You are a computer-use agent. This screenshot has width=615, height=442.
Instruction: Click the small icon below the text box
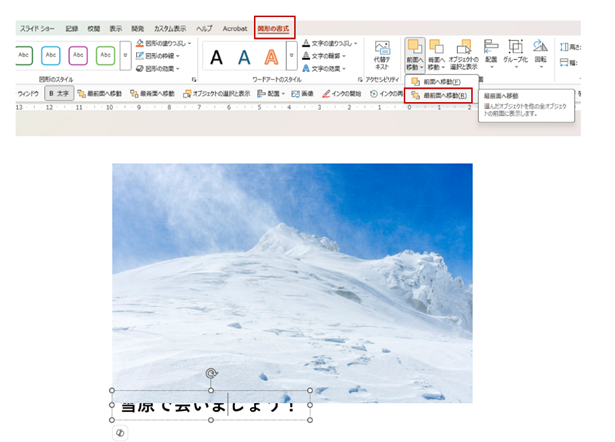pos(120,433)
